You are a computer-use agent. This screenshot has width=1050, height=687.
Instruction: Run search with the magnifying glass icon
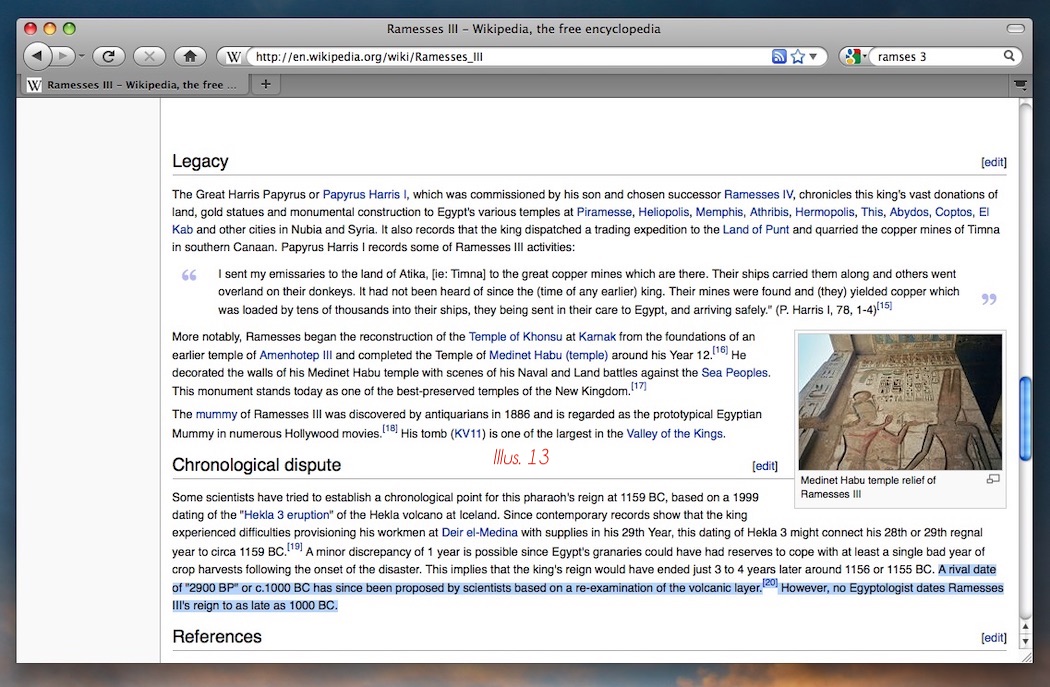[1009, 56]
